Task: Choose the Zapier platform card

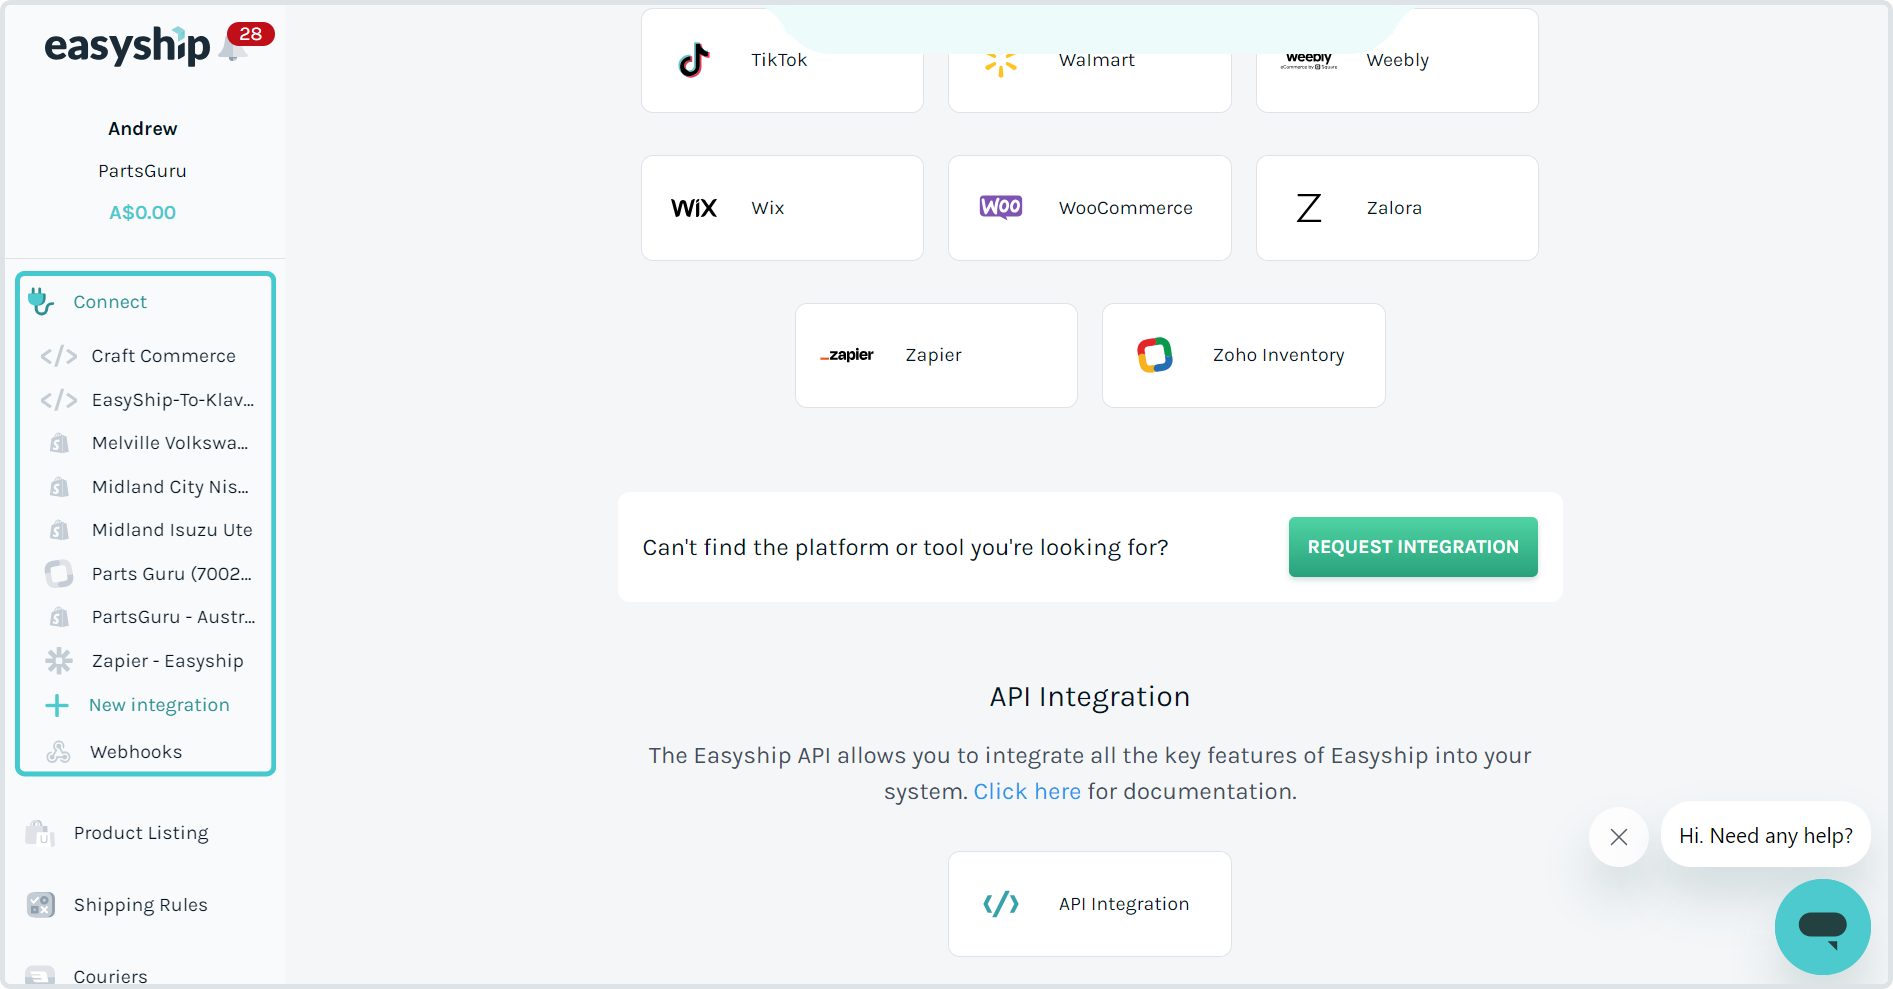Action: tap(936, 355)
